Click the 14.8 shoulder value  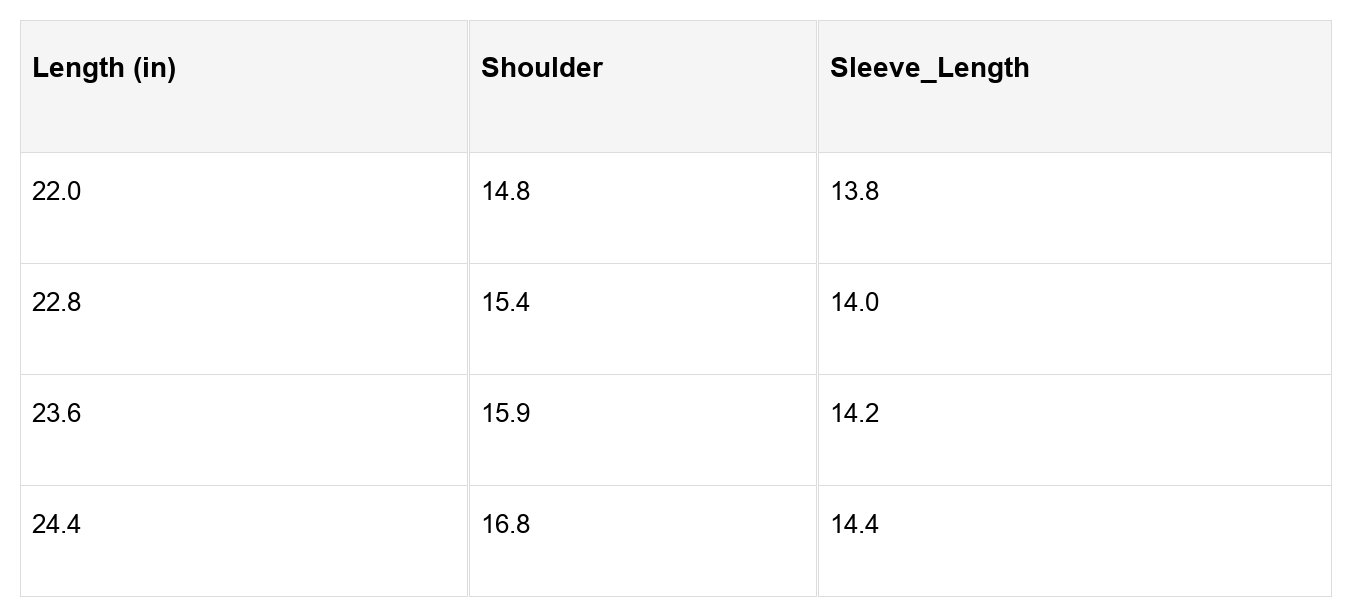[x=506, y=192]
